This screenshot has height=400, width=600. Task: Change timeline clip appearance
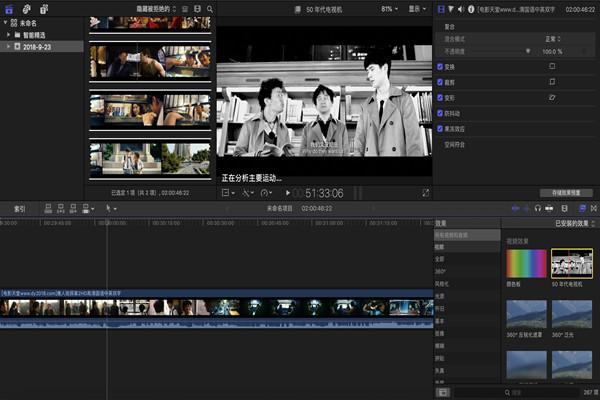click(564, 208)
